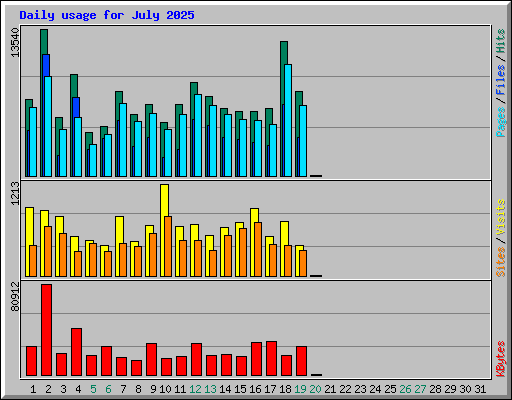Click the red KBytes bar for day 4
This screenshot has height=400, width=512.
point(76,352)
